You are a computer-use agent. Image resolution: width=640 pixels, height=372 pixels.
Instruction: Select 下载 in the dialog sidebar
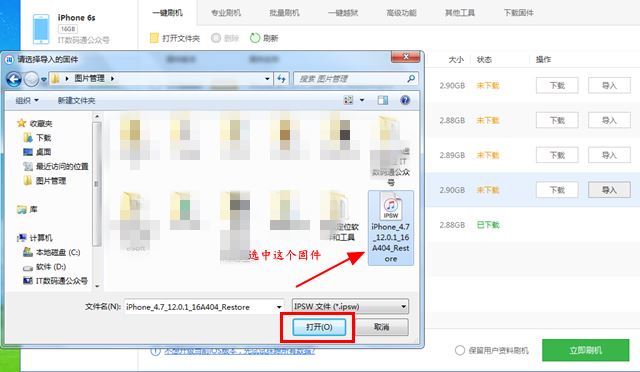pyautogui.click(x=37, y=138)
